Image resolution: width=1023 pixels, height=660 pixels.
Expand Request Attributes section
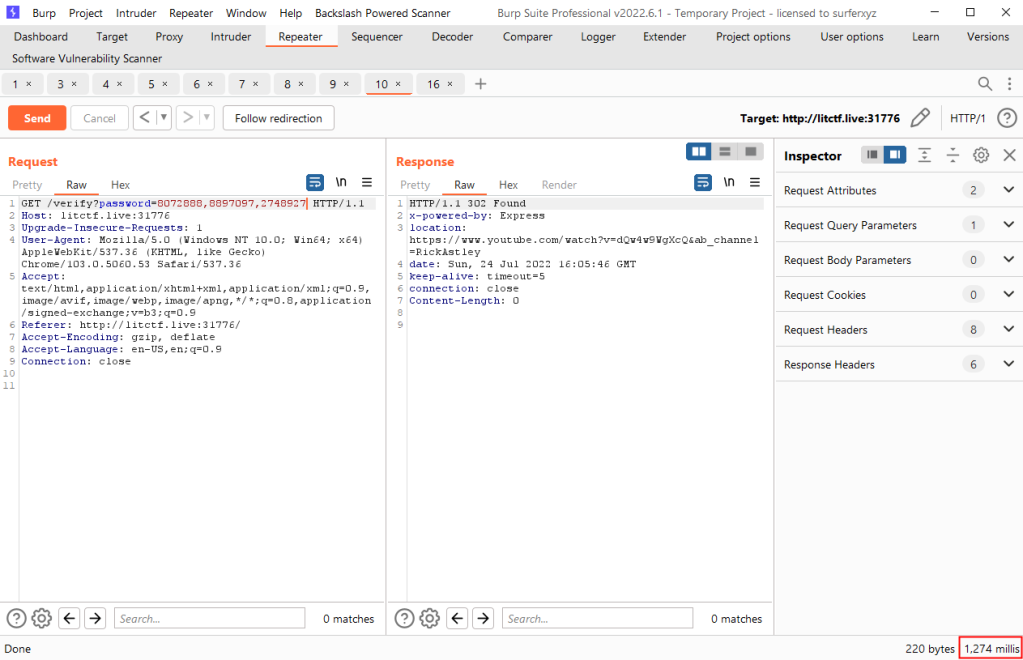(x=1008, y=190)
